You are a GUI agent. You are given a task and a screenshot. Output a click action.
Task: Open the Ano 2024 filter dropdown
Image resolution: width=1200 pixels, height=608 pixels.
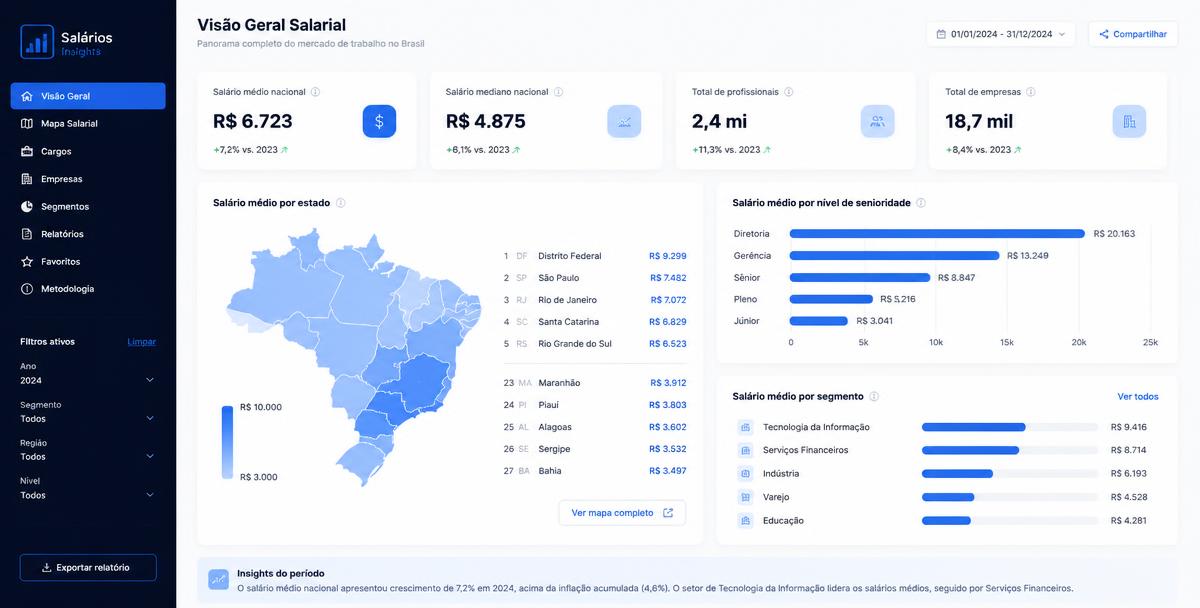coord(88,380)
